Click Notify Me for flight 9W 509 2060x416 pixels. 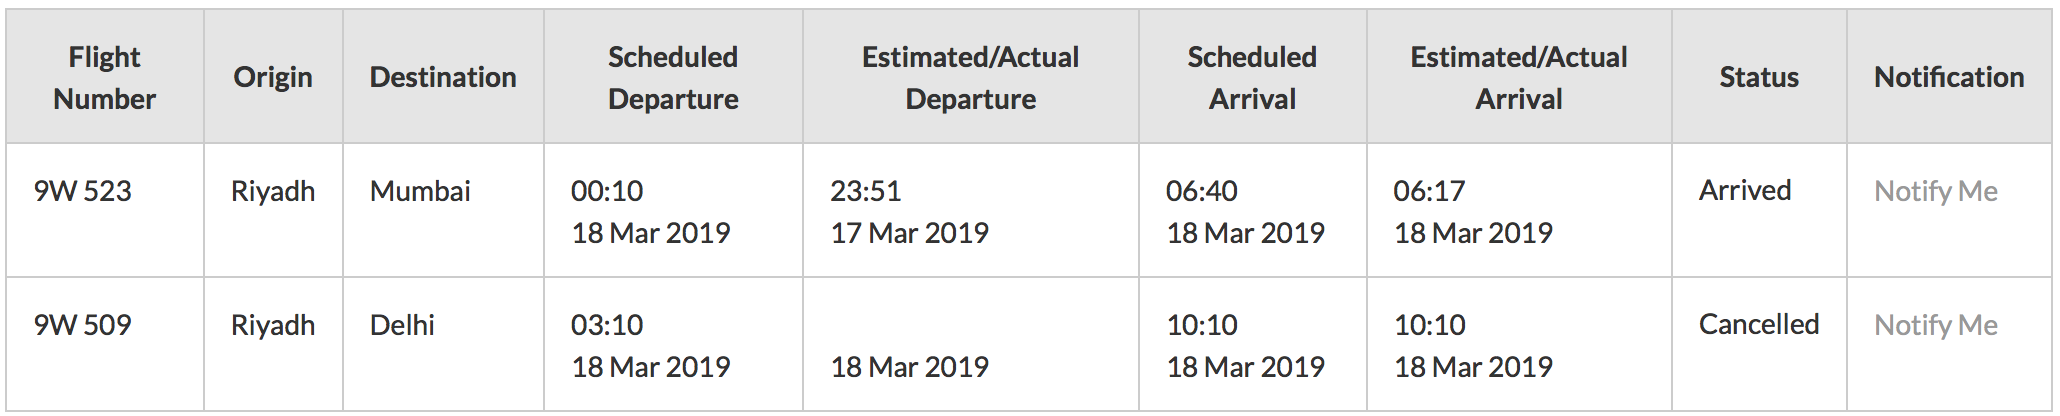pos(1935,325)
